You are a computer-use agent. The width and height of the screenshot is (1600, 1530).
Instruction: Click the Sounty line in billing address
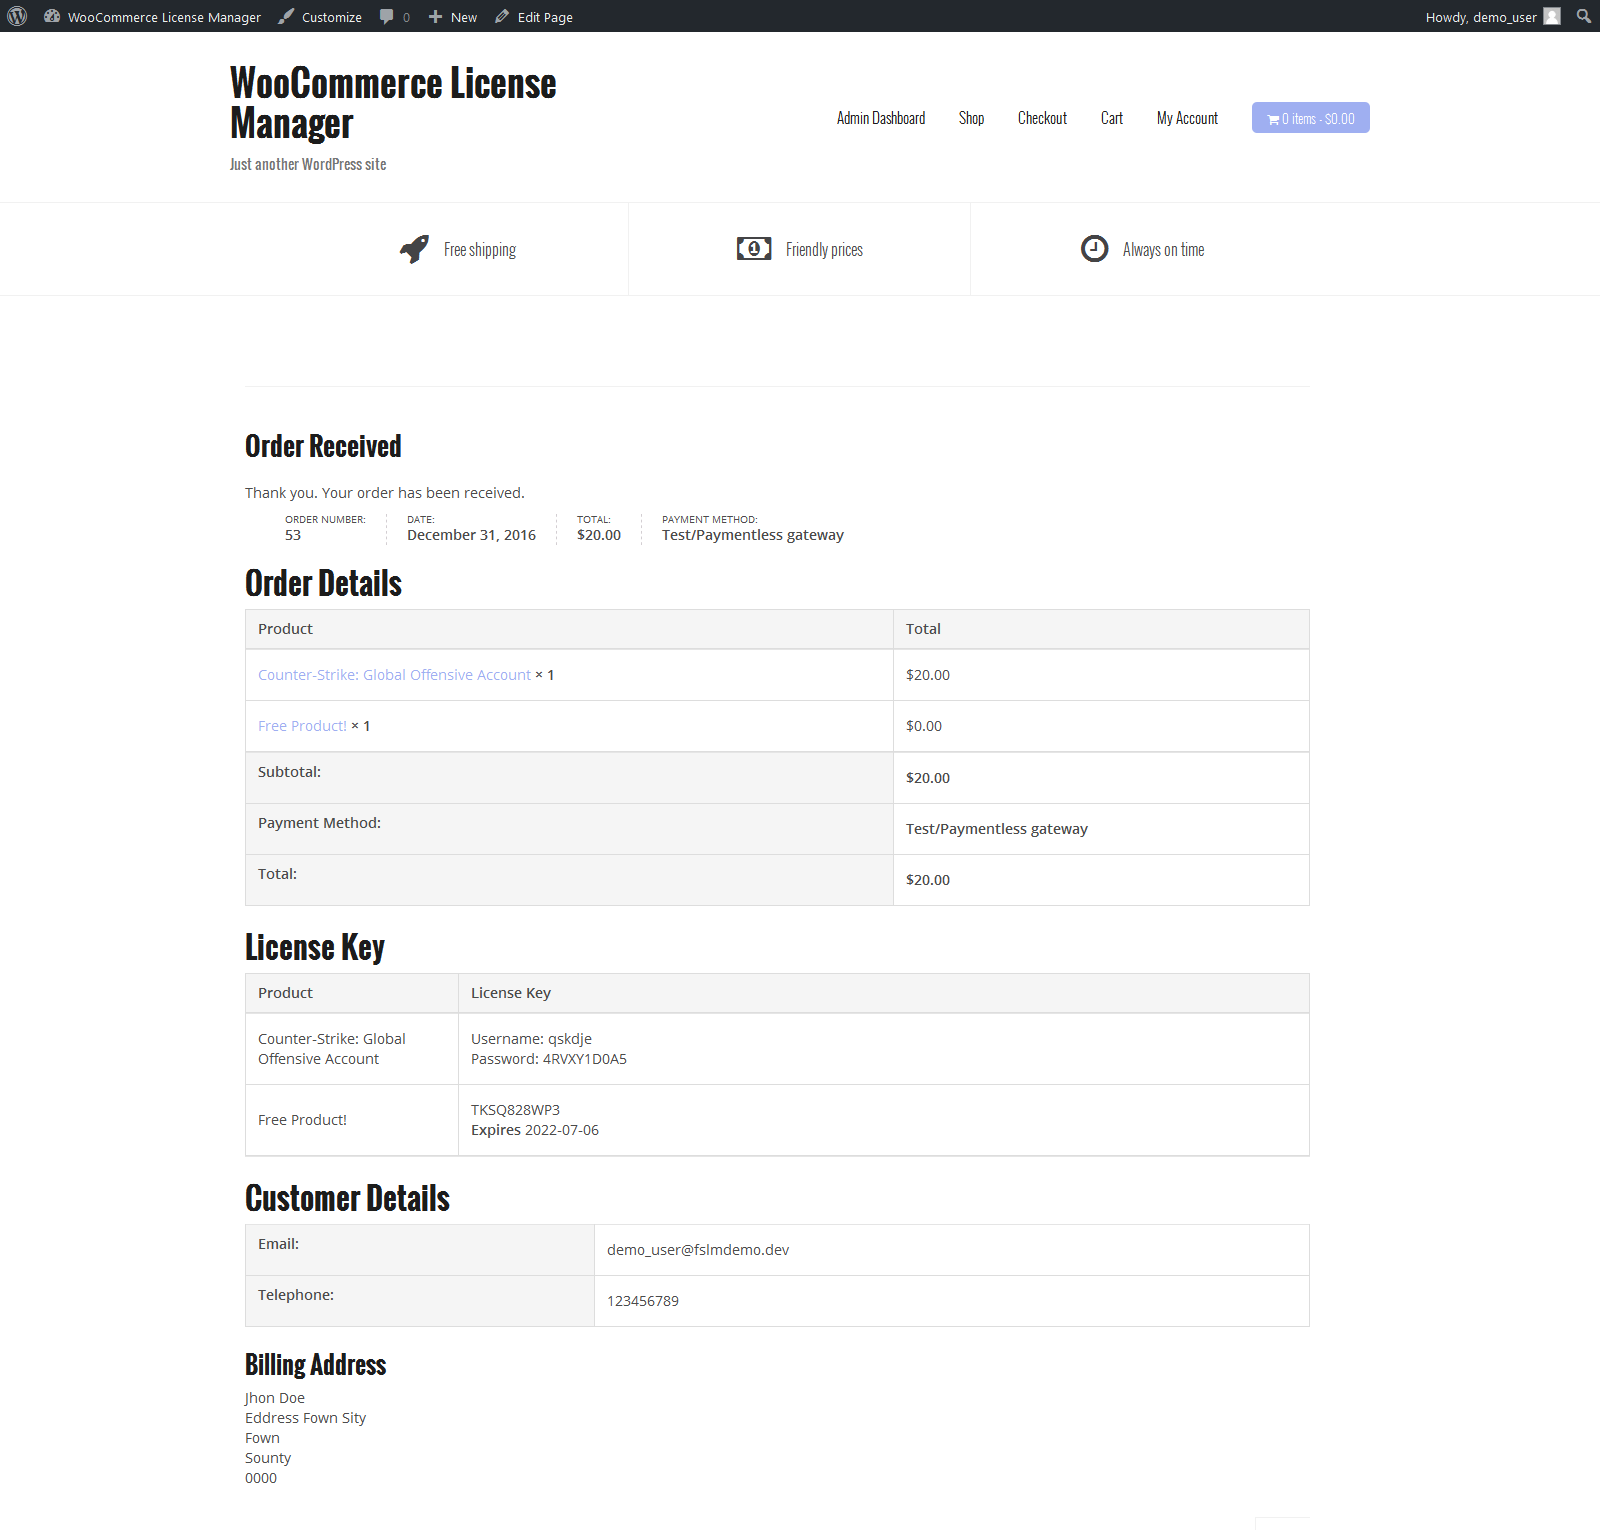268,1458
